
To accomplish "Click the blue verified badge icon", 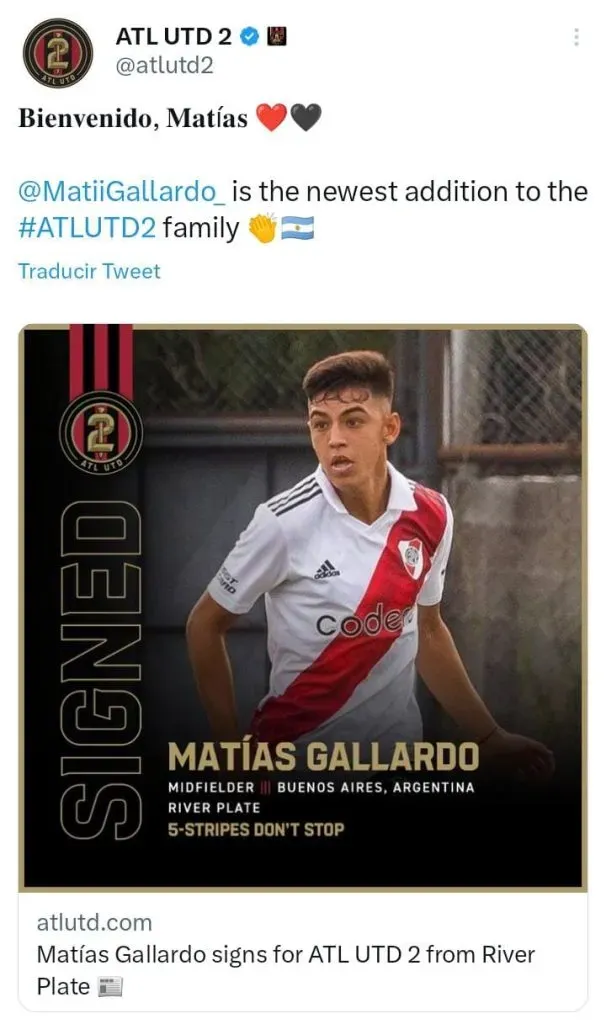I will tap(249, 37).
